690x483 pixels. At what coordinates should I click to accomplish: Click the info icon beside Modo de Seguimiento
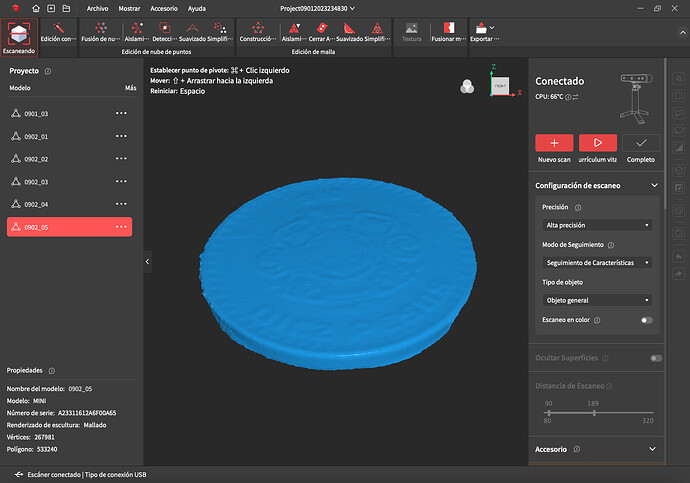(611, 245)
